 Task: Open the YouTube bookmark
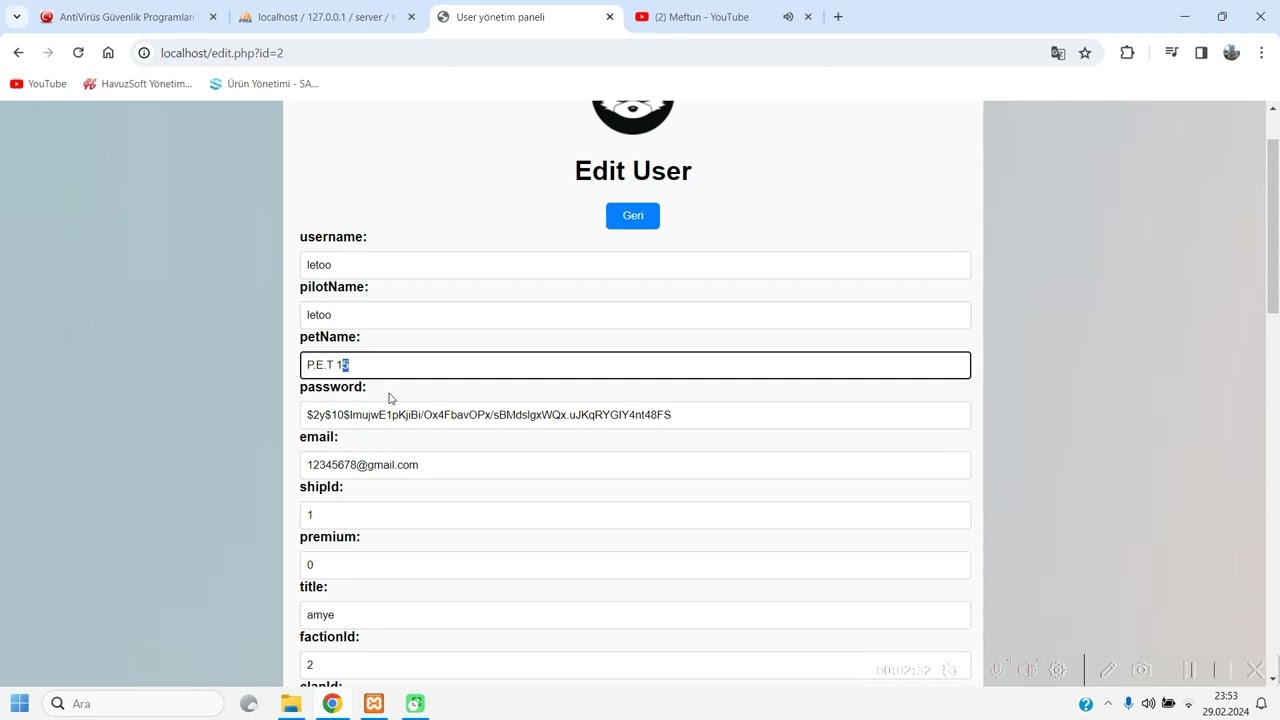pos(38,84)
